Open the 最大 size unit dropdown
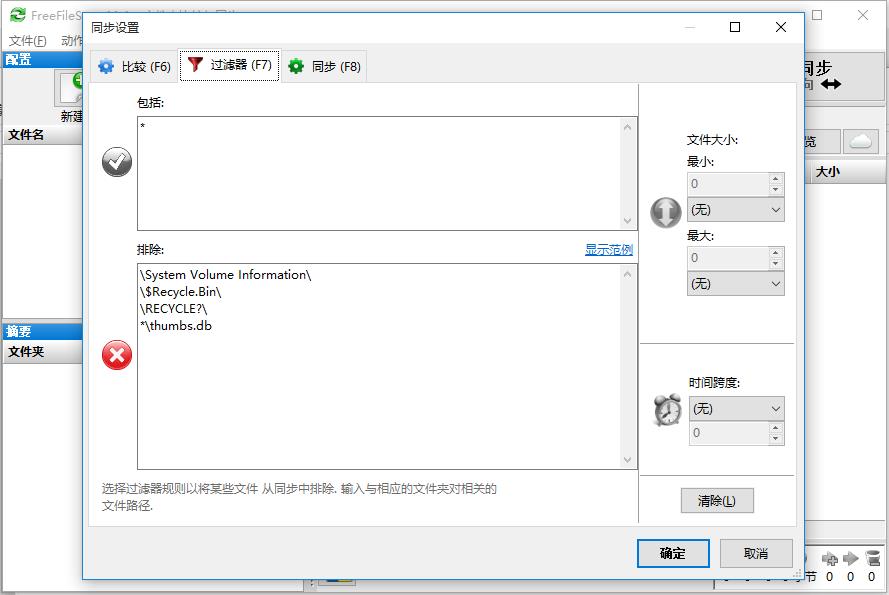Screen dimensions: 889x595 (736, 284)
